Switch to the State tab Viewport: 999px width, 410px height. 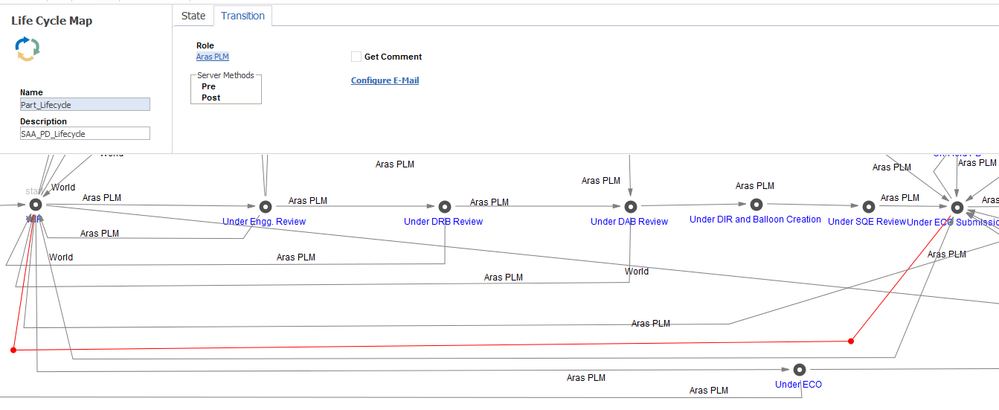pos(193,16)
